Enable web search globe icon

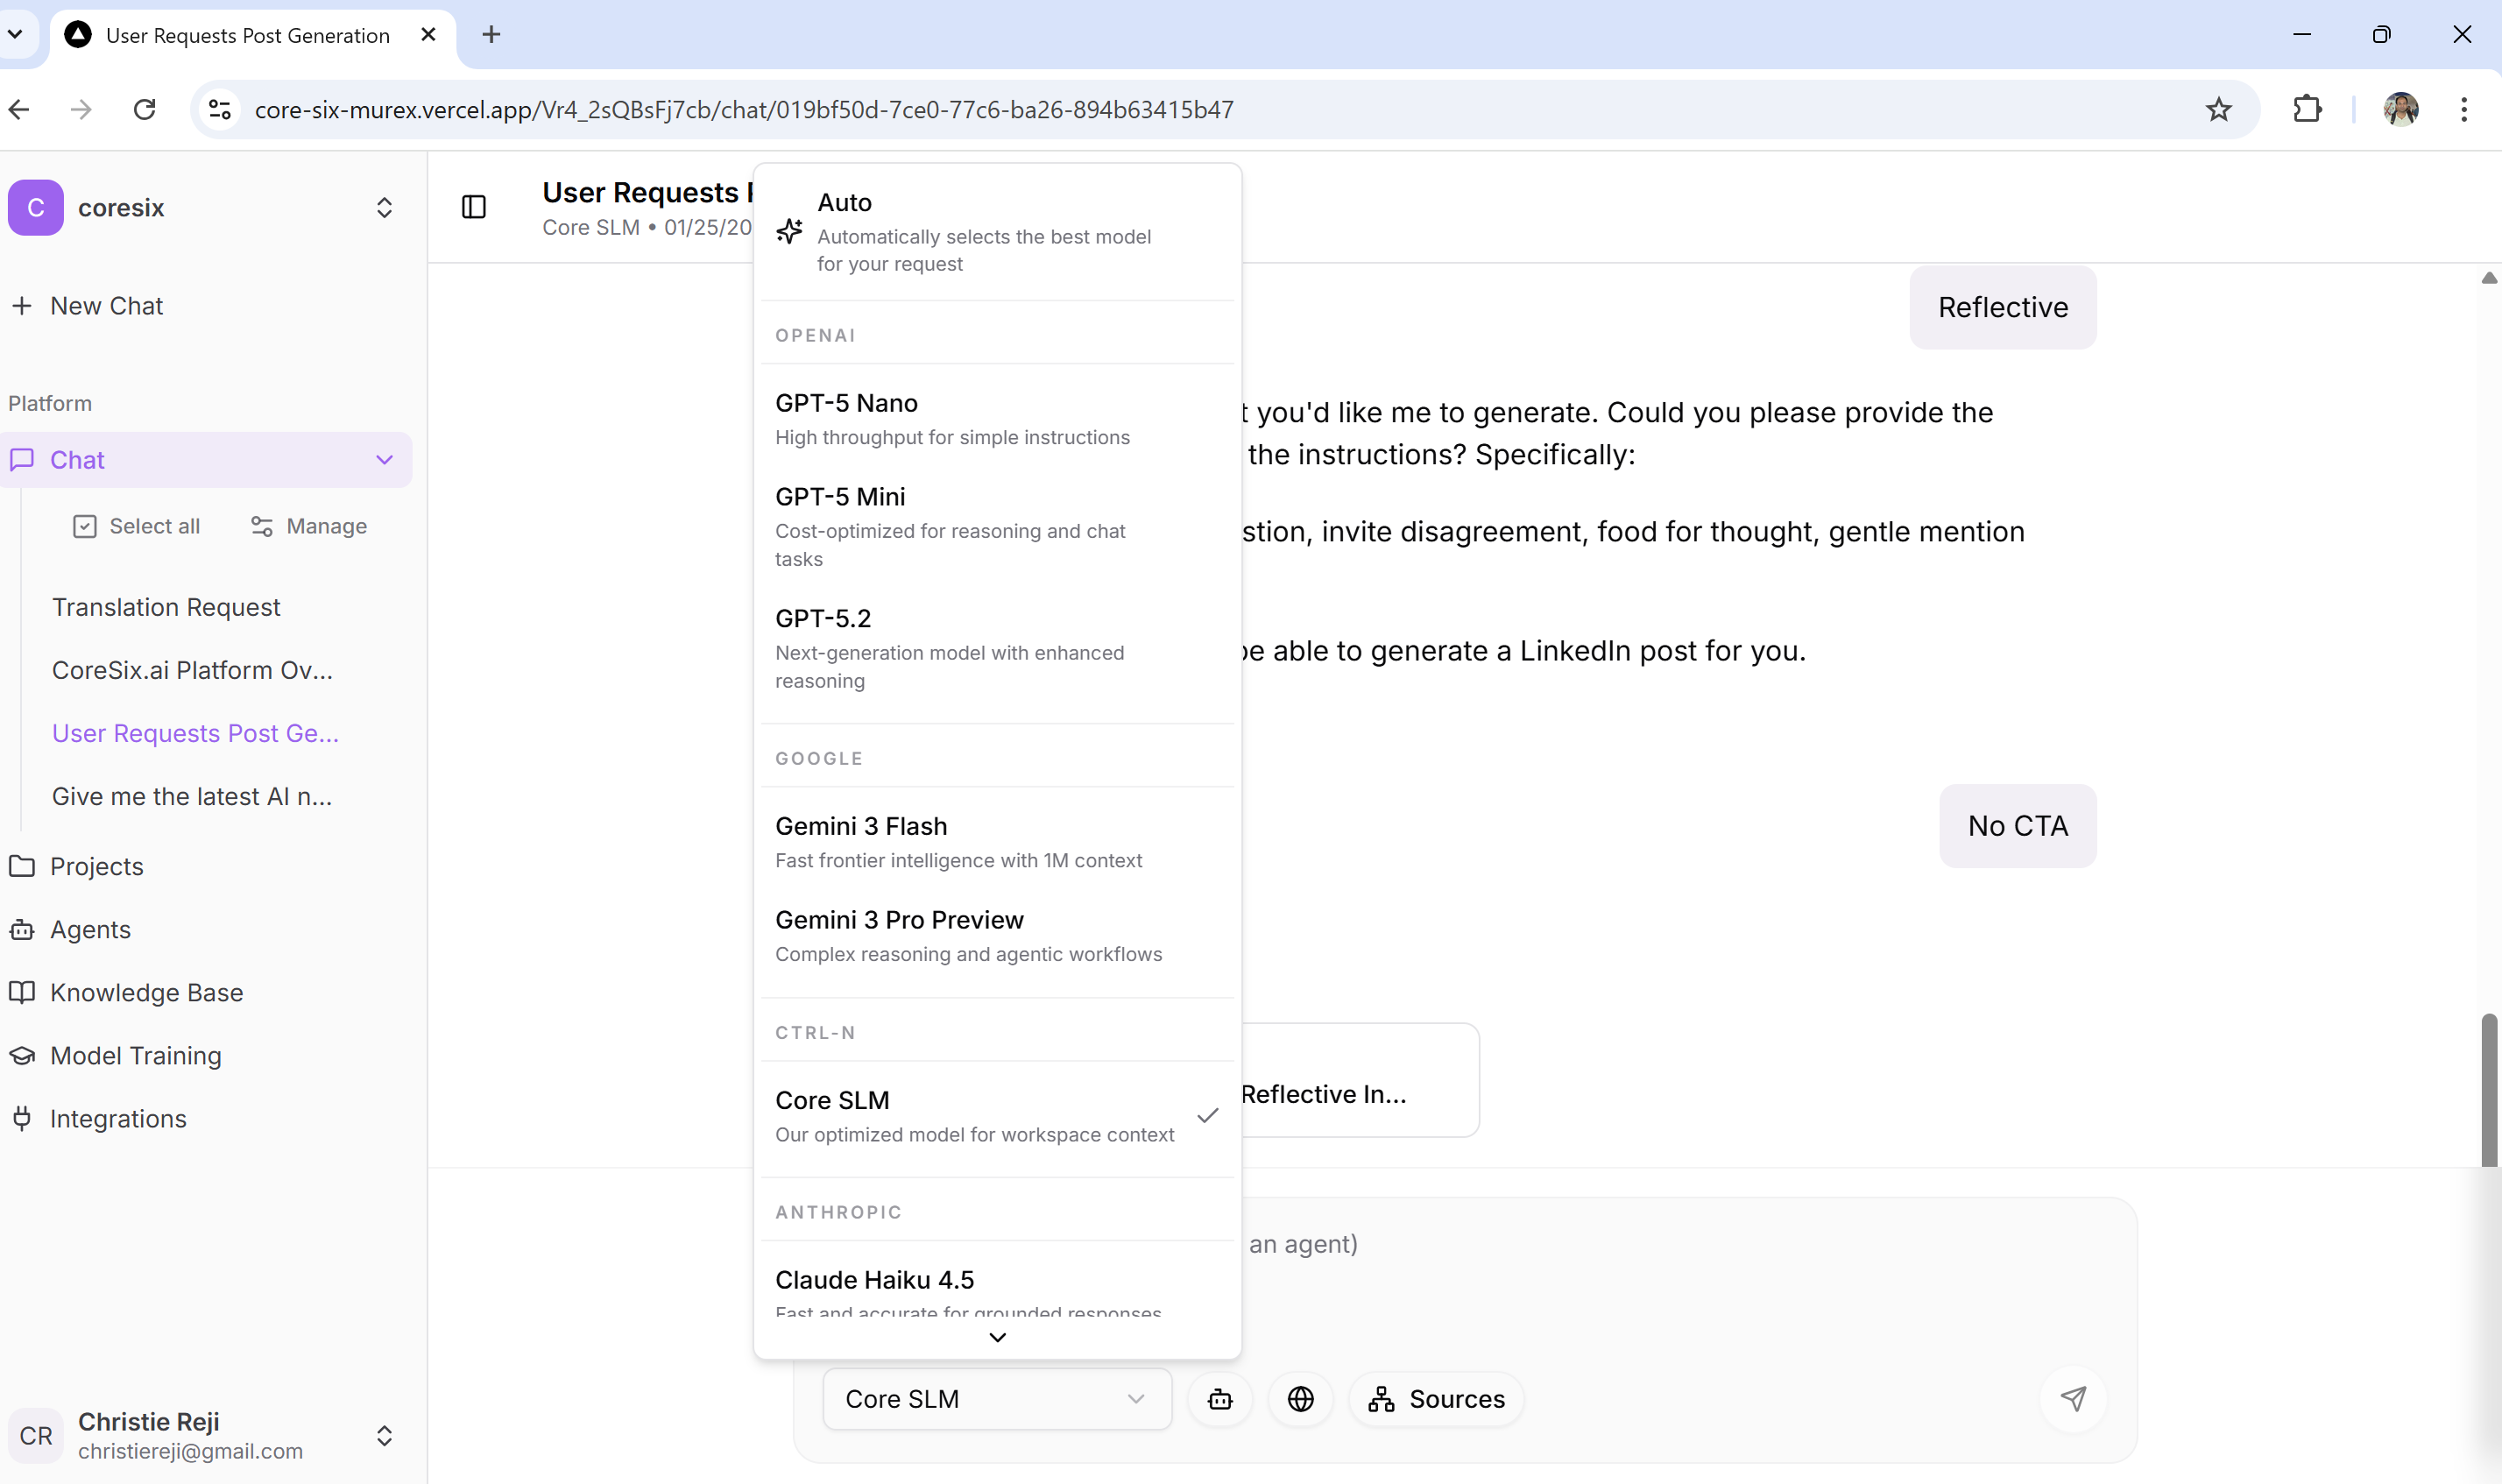click(x=1300, y=1399)
